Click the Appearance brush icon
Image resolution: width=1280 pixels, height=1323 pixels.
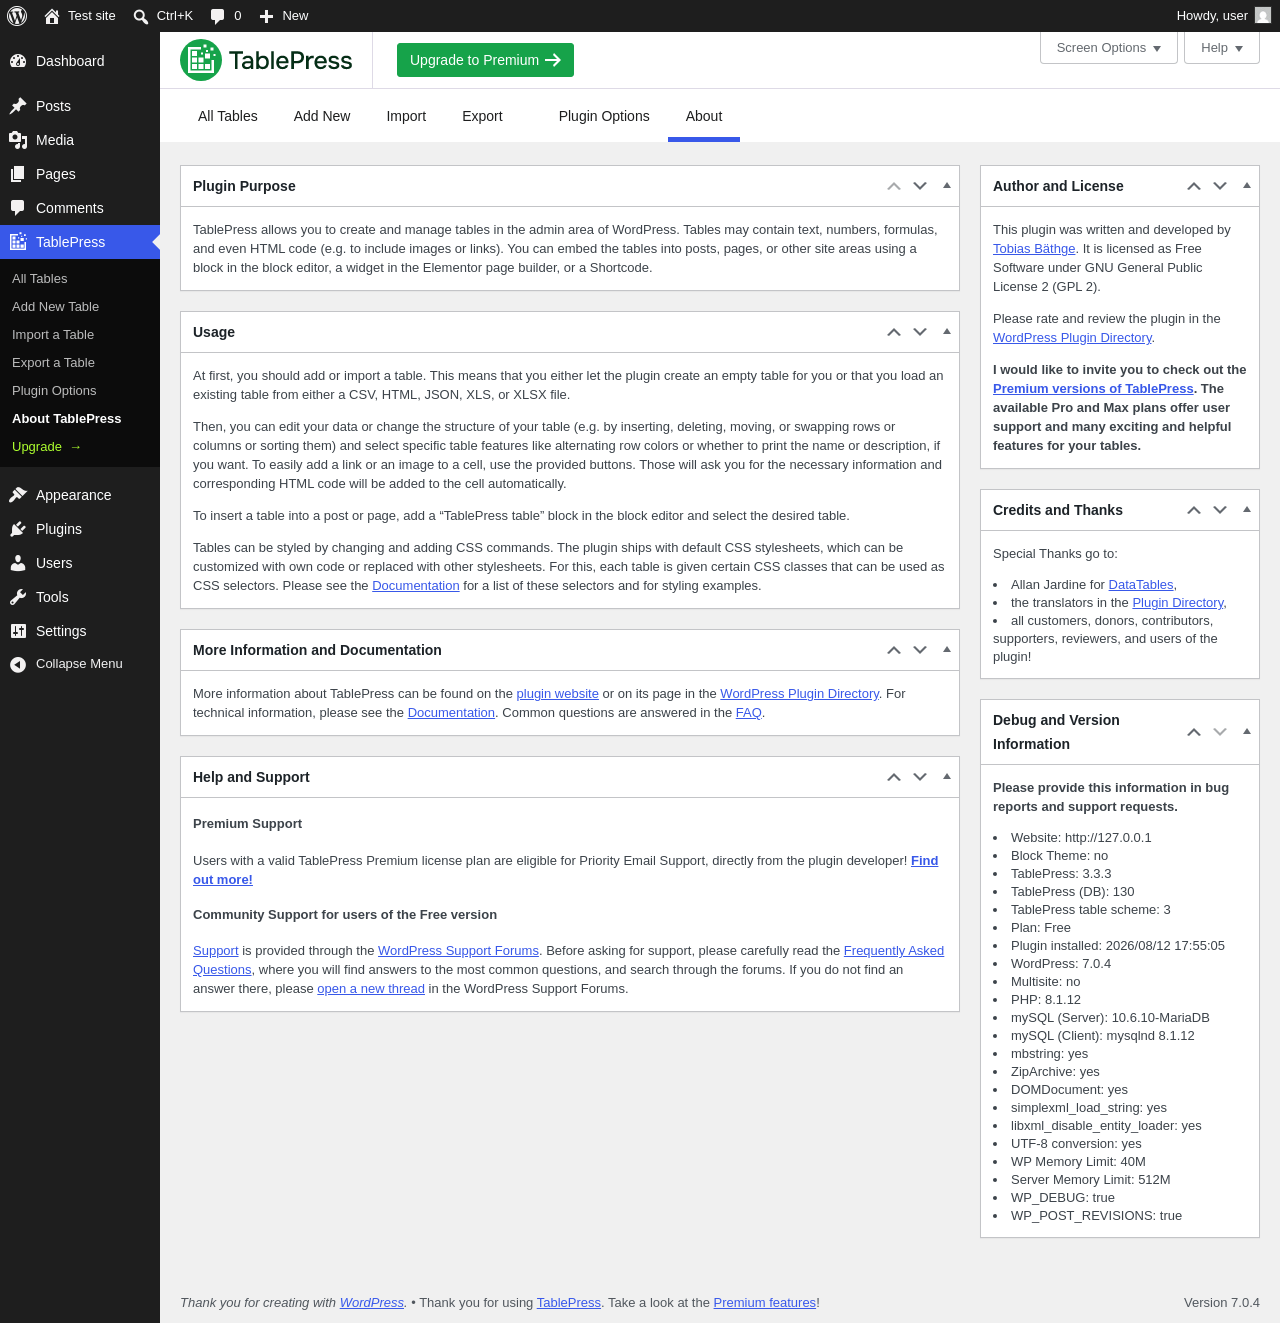click(18, 495)
